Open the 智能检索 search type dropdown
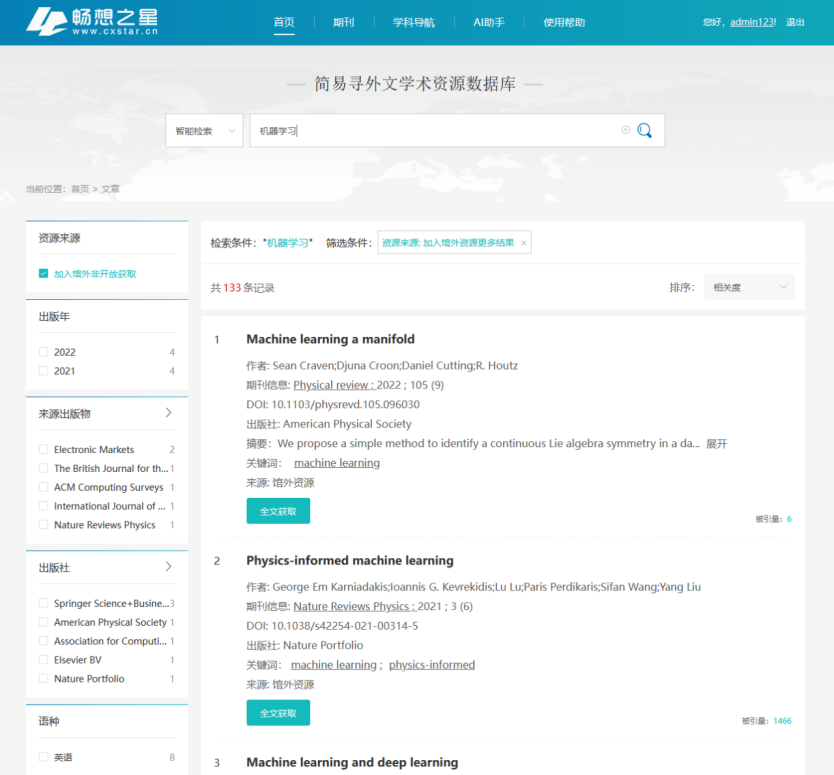 click(x=204, y=131)
